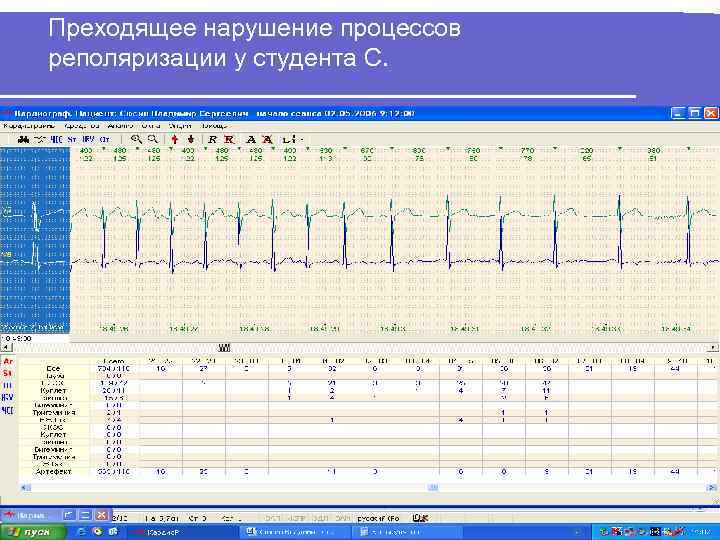Click the ECG scroll left arrow

pos(6,348)
